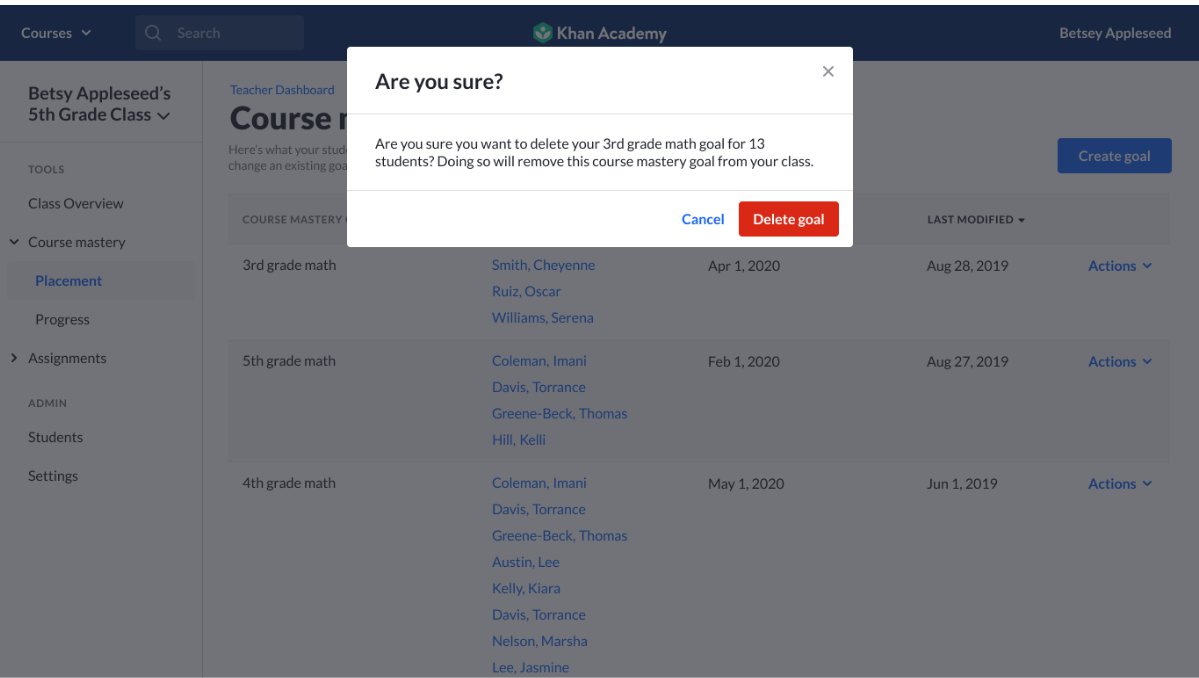The height and width of the screenshot is (678, 1199).
Task: Open Actions menu for 3rd grade math
Action: [1119, 266]
